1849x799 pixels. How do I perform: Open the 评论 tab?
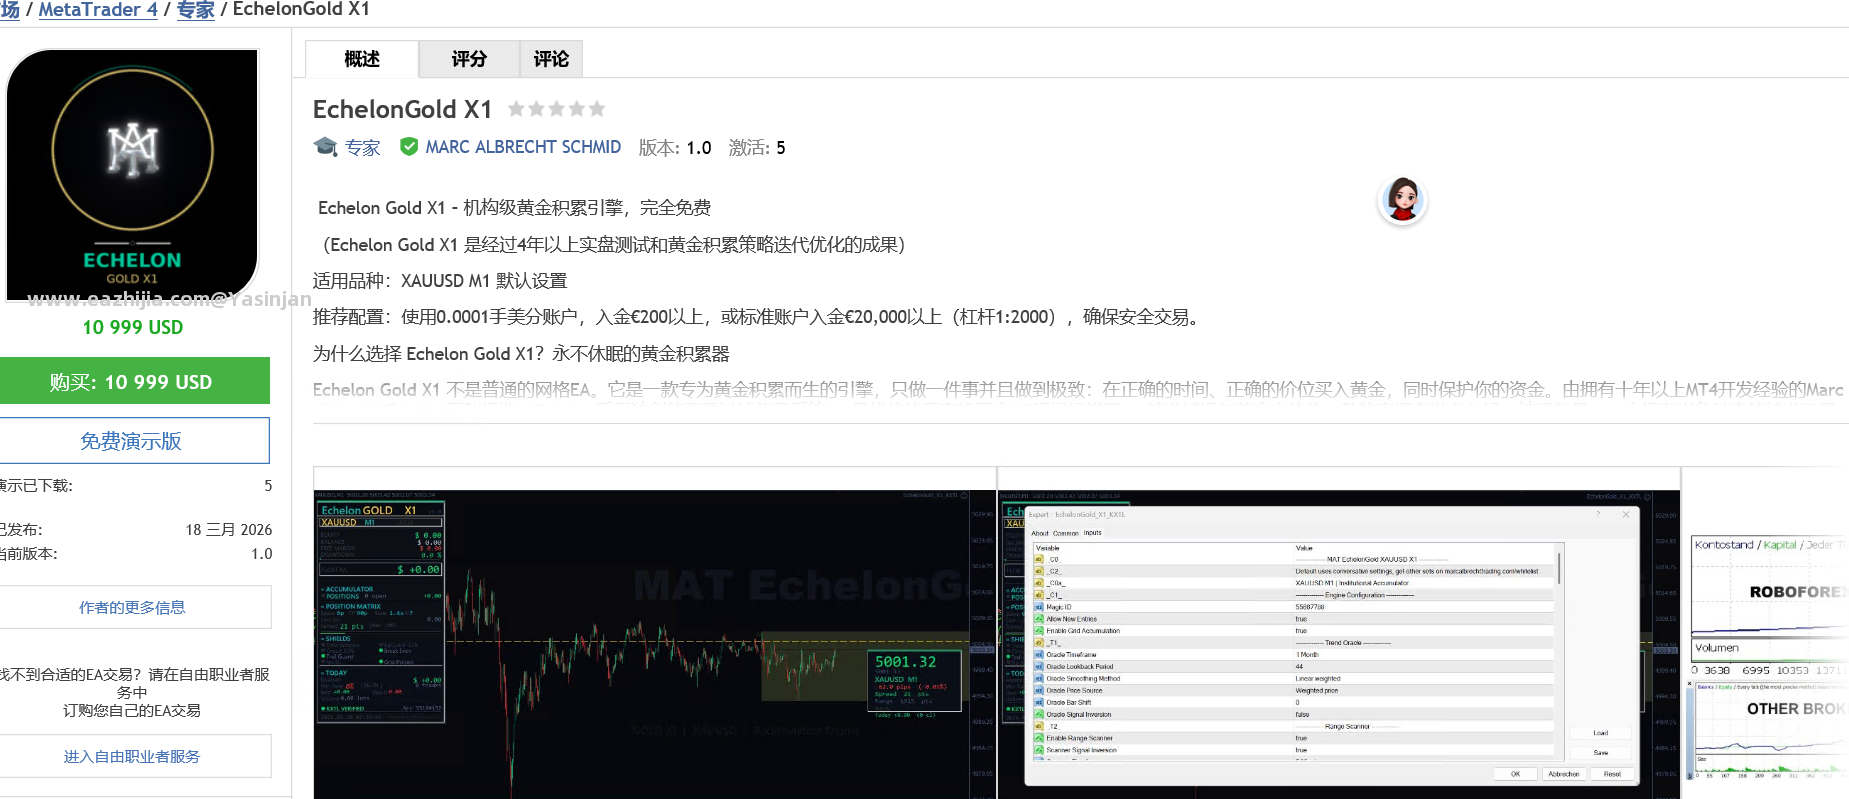tap(551, 59)
